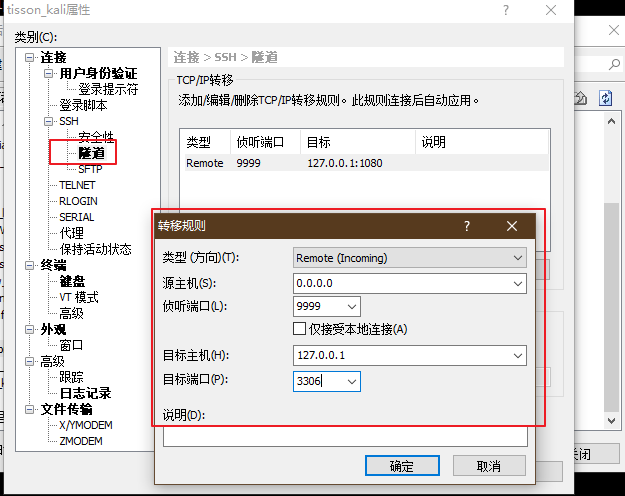Screen dimensions: 625x496
Task: Expand the 源主机 dropdown list
Action: 517,283
